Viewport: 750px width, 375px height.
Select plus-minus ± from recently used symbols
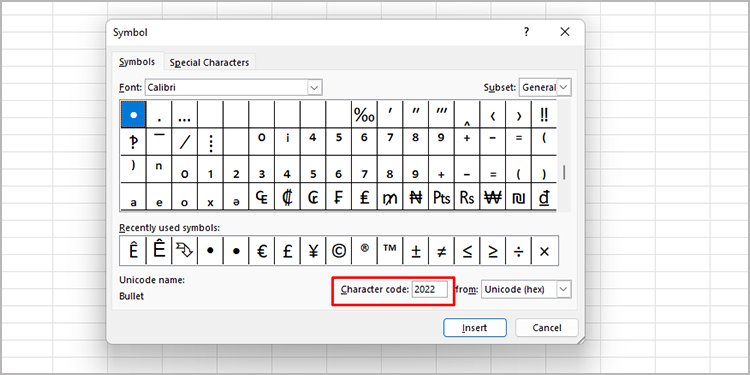coord(416,251)
